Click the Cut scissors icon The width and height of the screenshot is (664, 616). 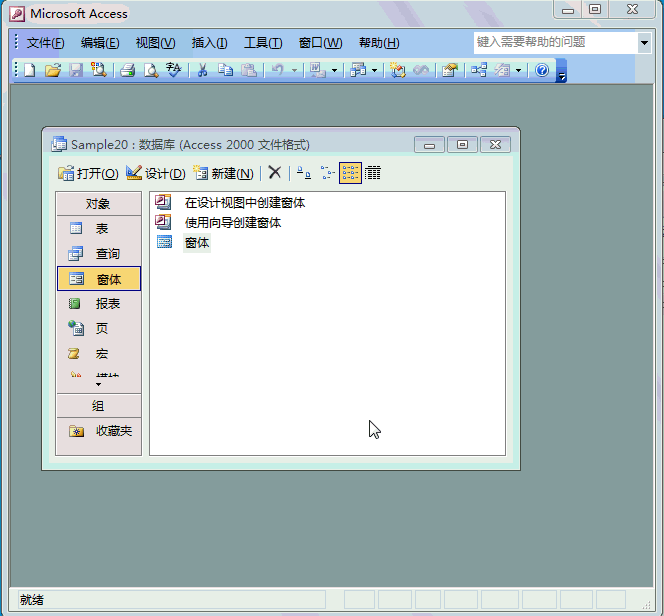202,70
